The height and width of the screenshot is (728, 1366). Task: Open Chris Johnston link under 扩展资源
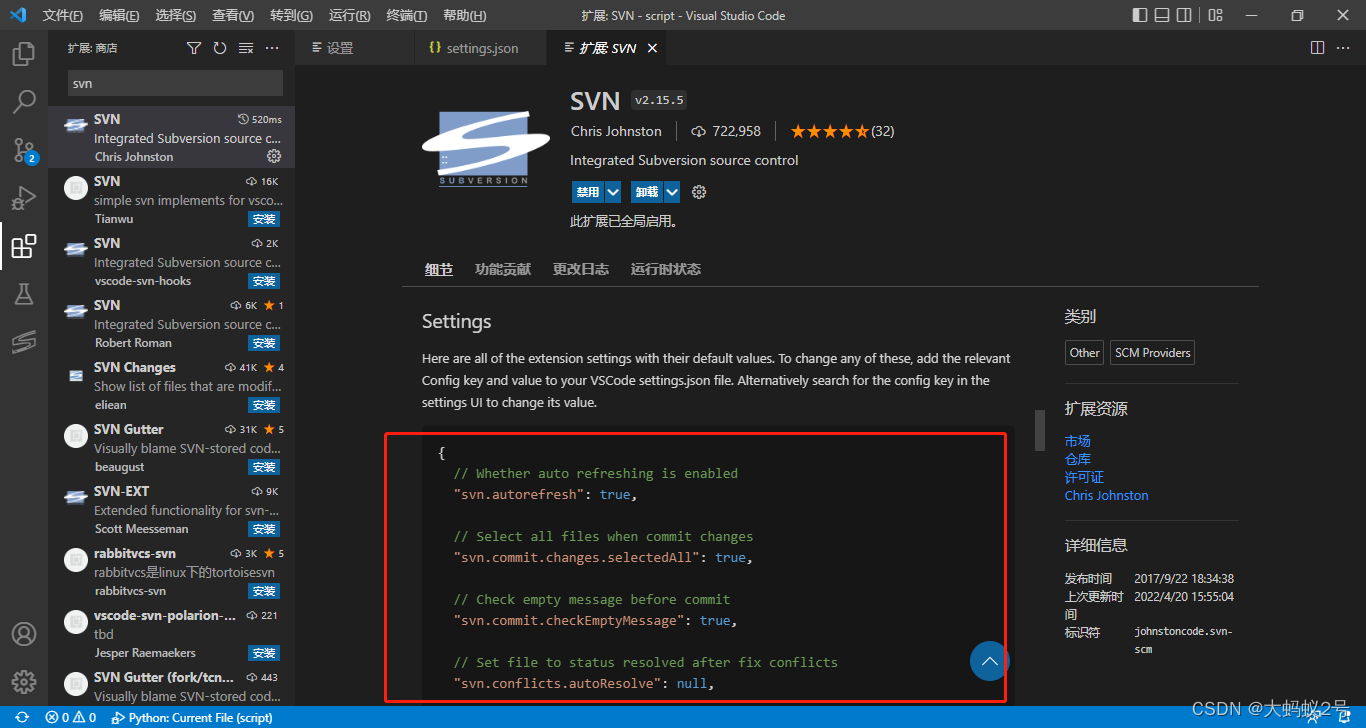point(1107,495)
